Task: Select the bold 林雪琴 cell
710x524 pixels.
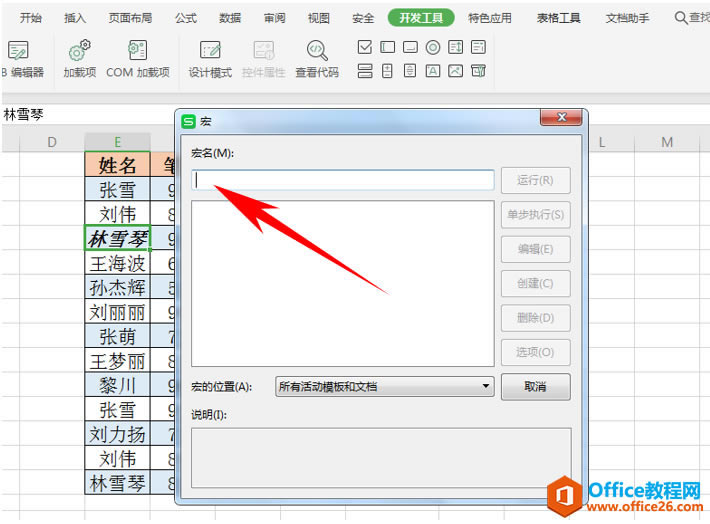Action: point(117,238)
